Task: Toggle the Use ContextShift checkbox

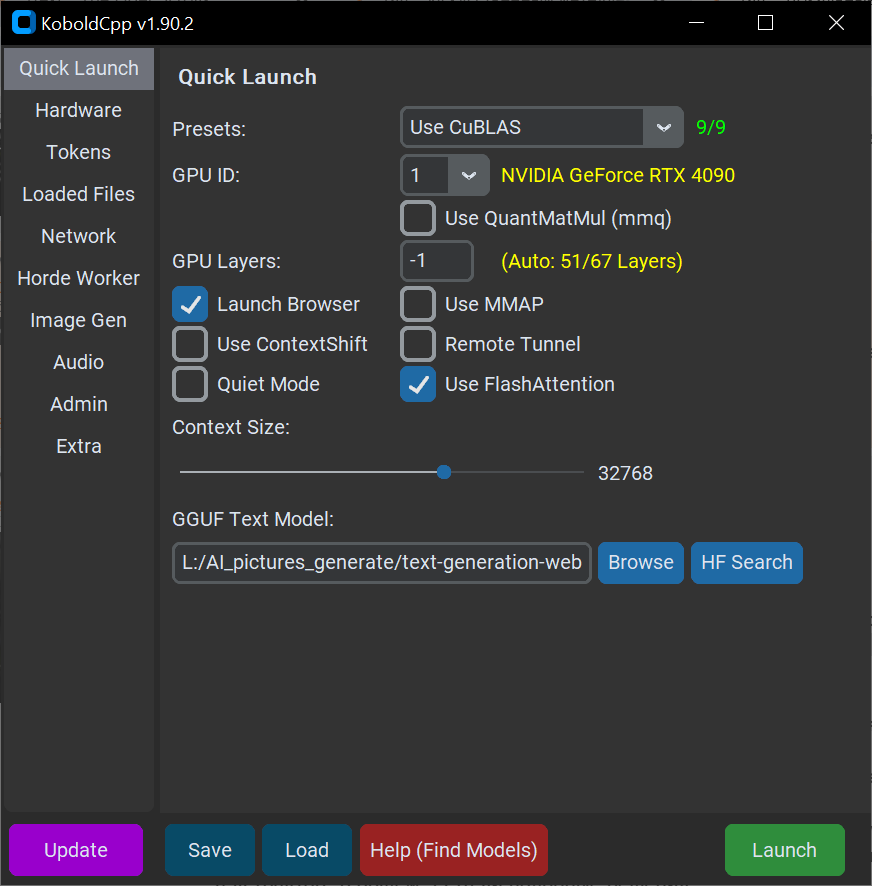Action: point(190,344)
